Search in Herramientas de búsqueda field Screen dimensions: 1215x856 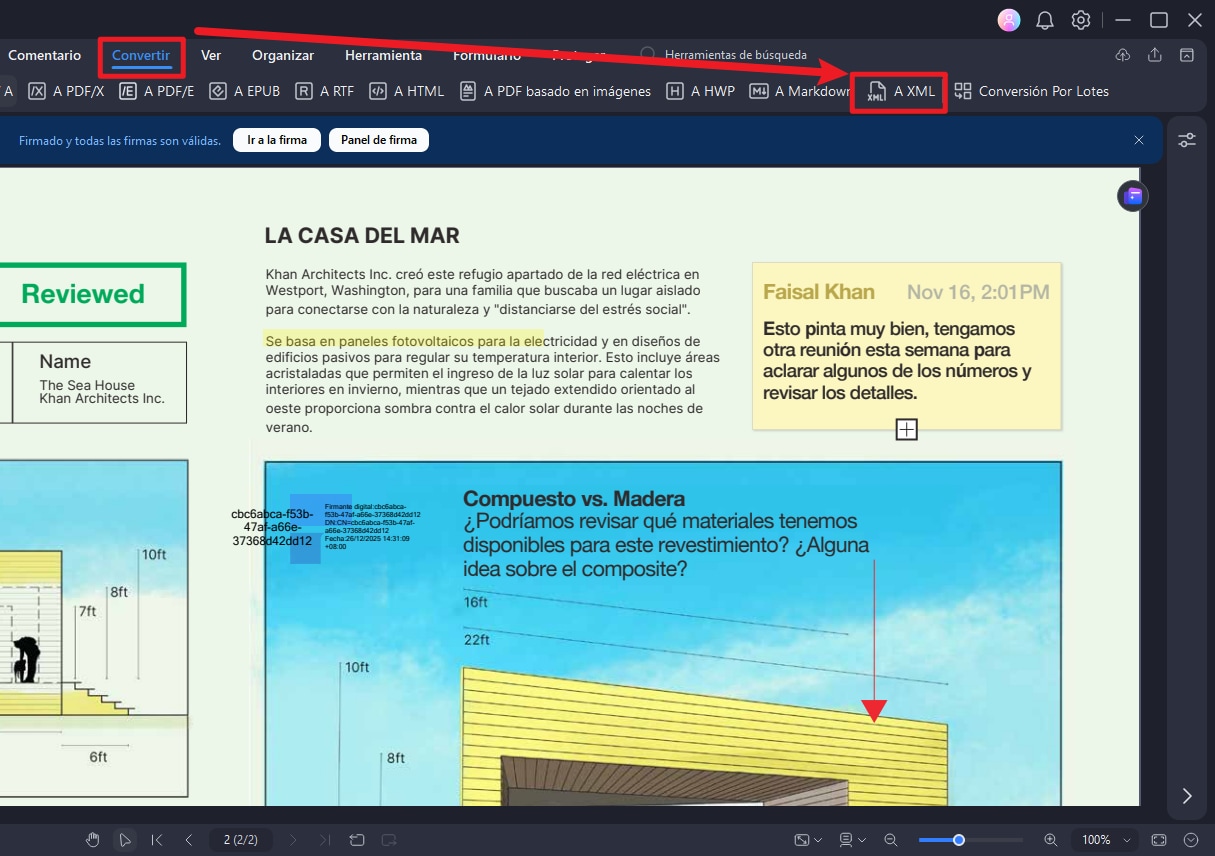pyautogui.click(x=735, y=55)
